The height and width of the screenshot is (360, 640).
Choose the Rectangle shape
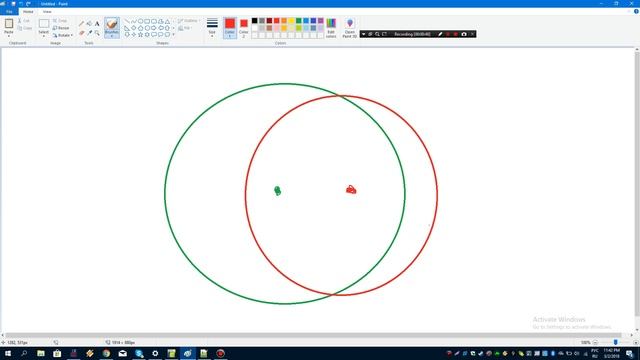(x=147, y=21)
